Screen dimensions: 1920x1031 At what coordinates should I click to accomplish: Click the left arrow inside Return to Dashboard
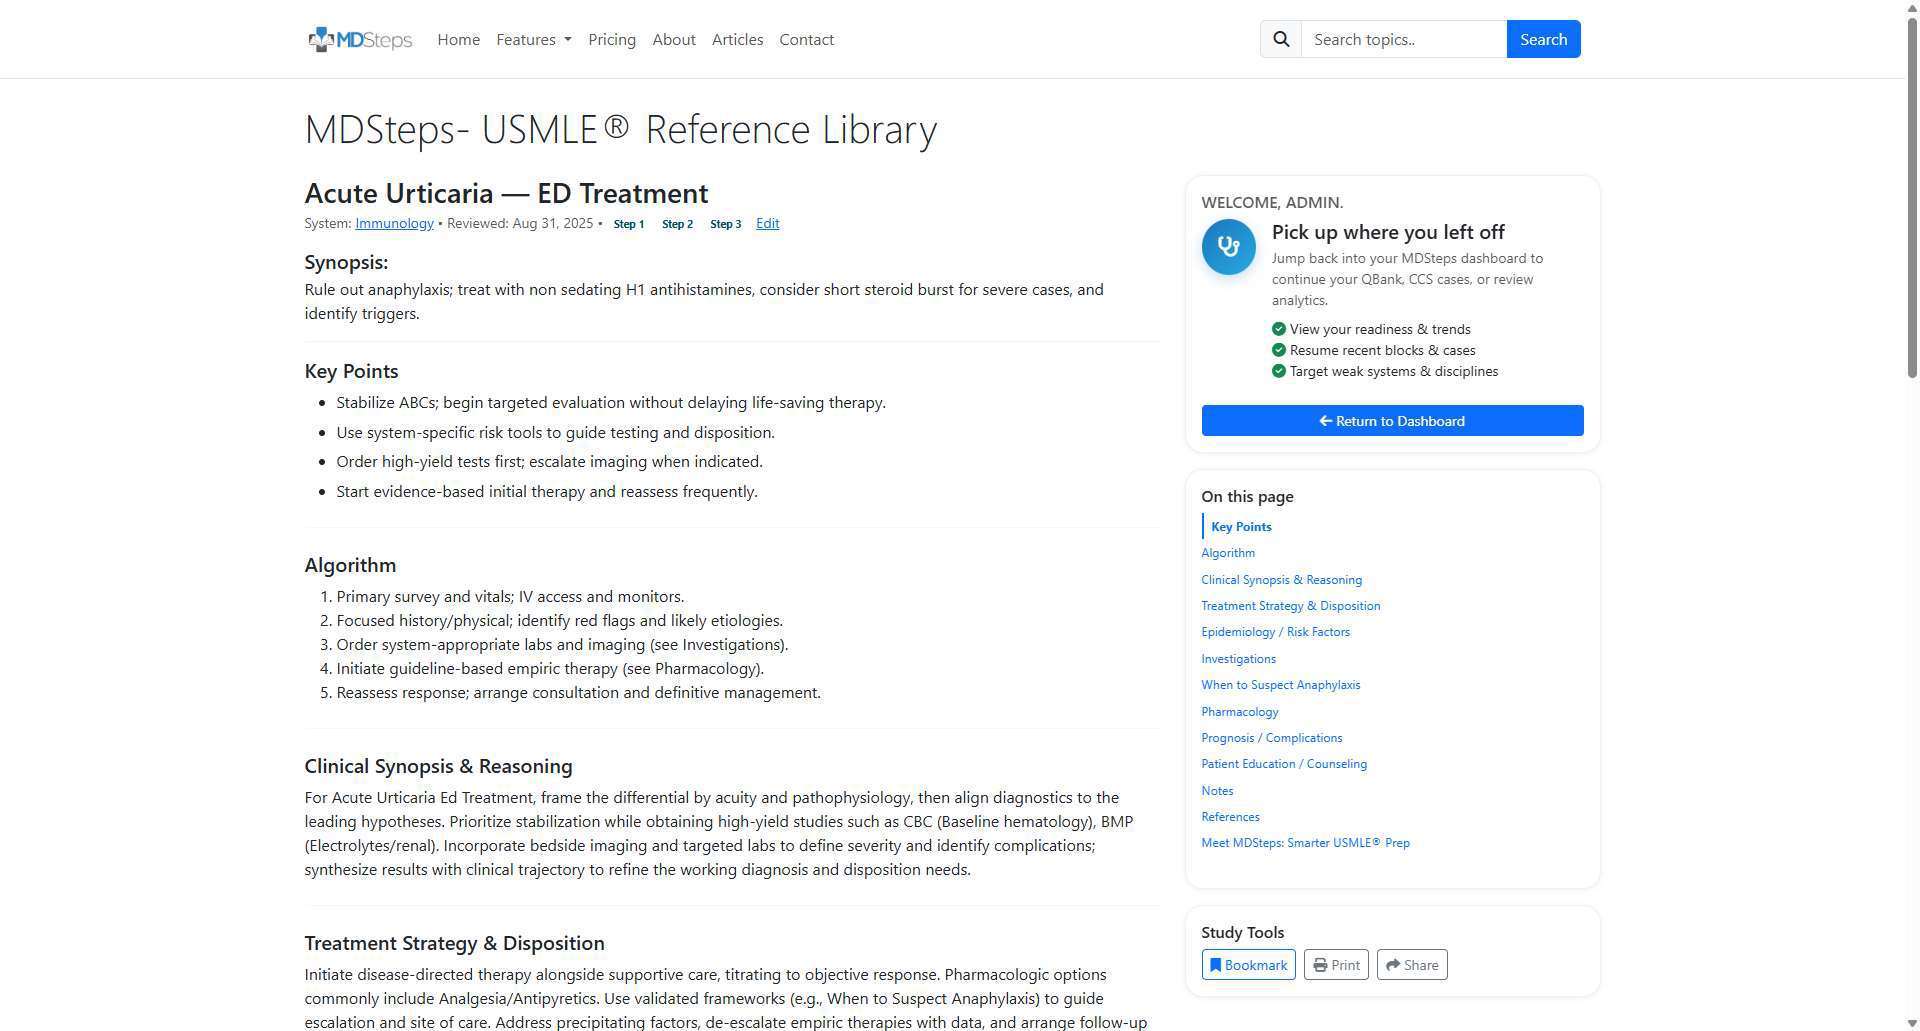pos(1327,420)
